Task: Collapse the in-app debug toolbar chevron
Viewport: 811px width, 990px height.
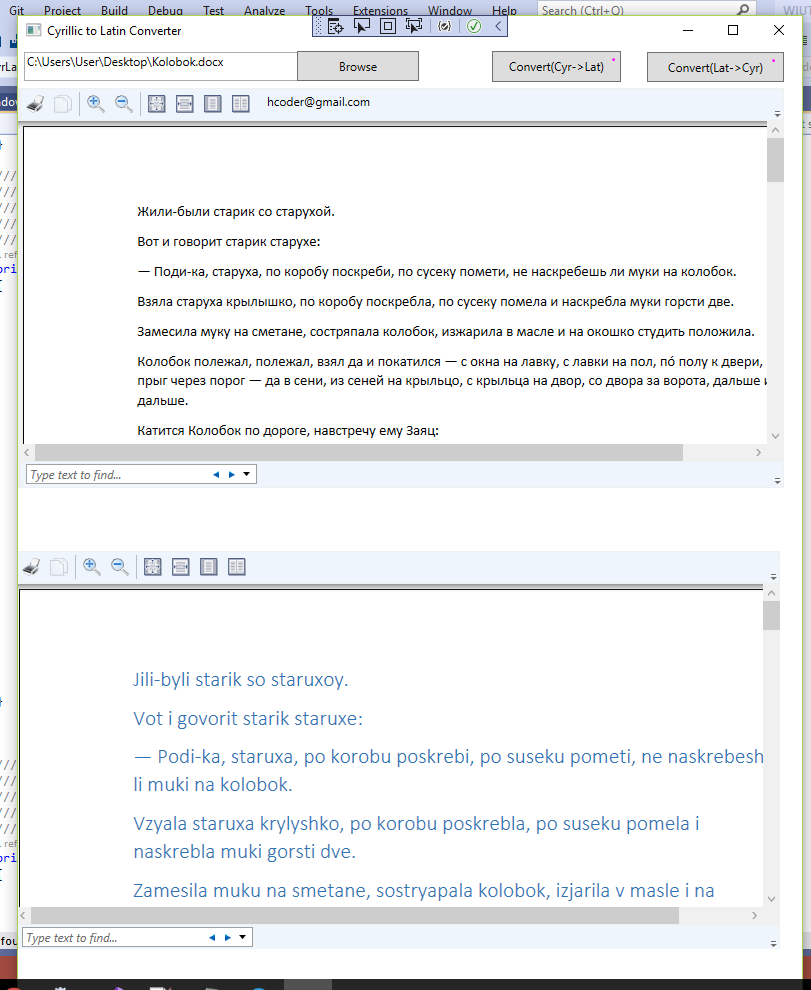Action: 498,26
